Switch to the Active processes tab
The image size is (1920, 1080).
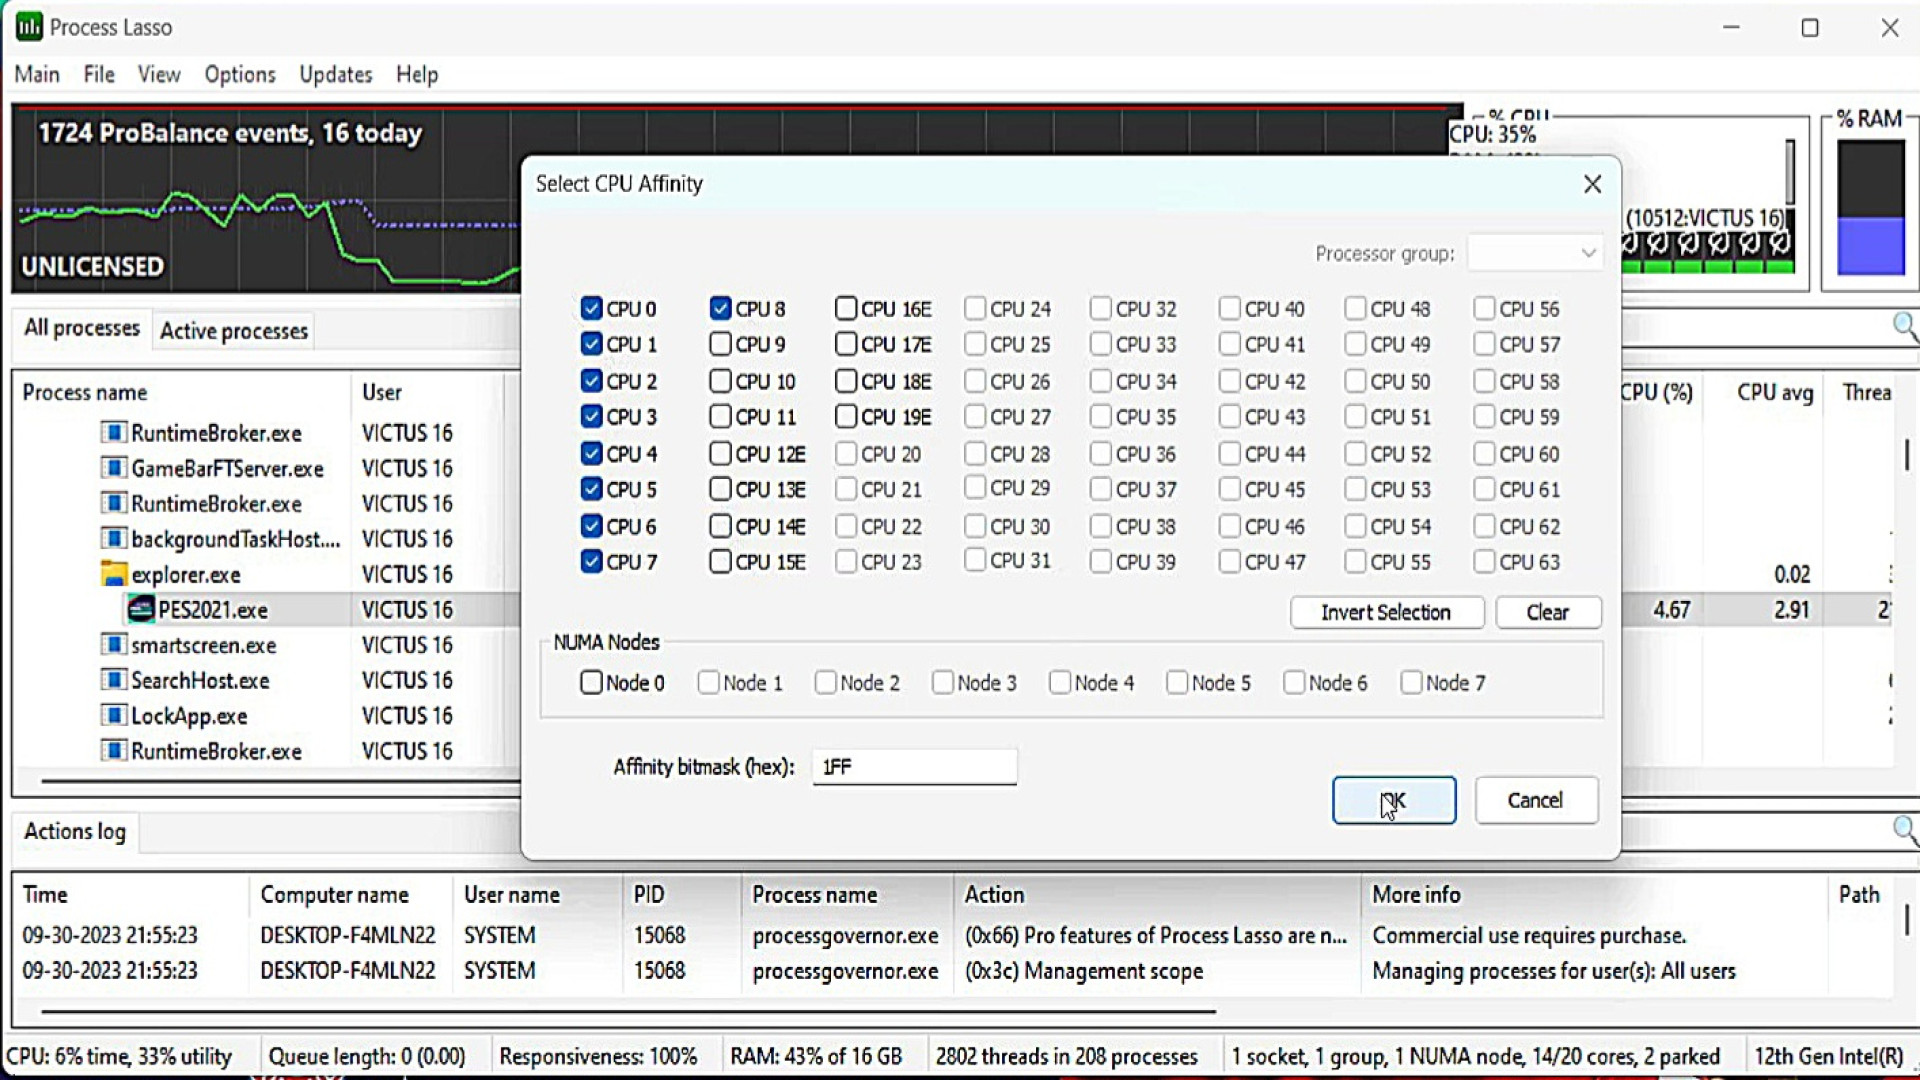[x=234, y=331]
